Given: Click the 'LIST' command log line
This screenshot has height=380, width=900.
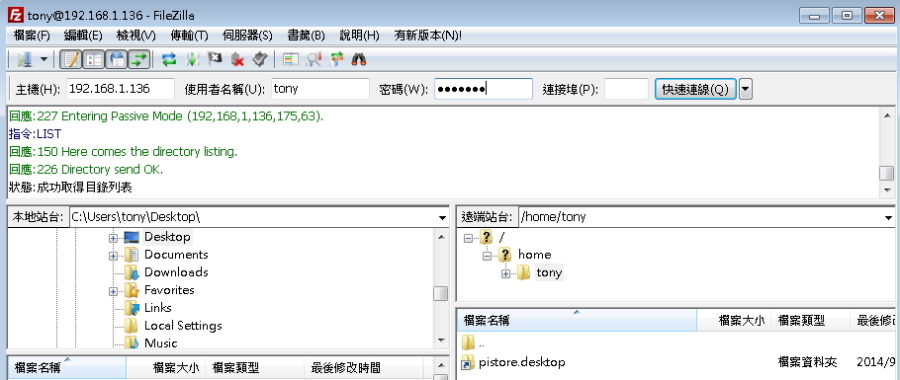Looking at the screenshot, I should coord(35,134).
